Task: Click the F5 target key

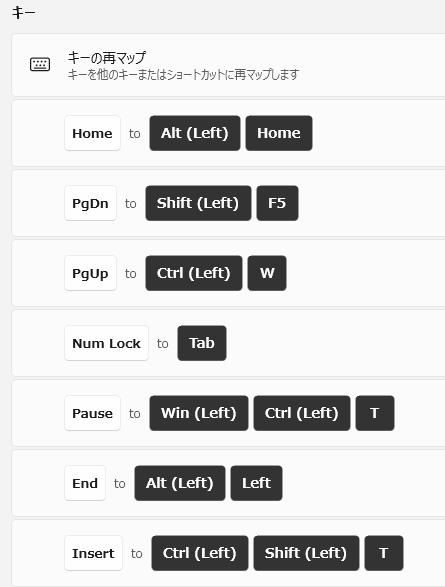Action: coord(277,203)
